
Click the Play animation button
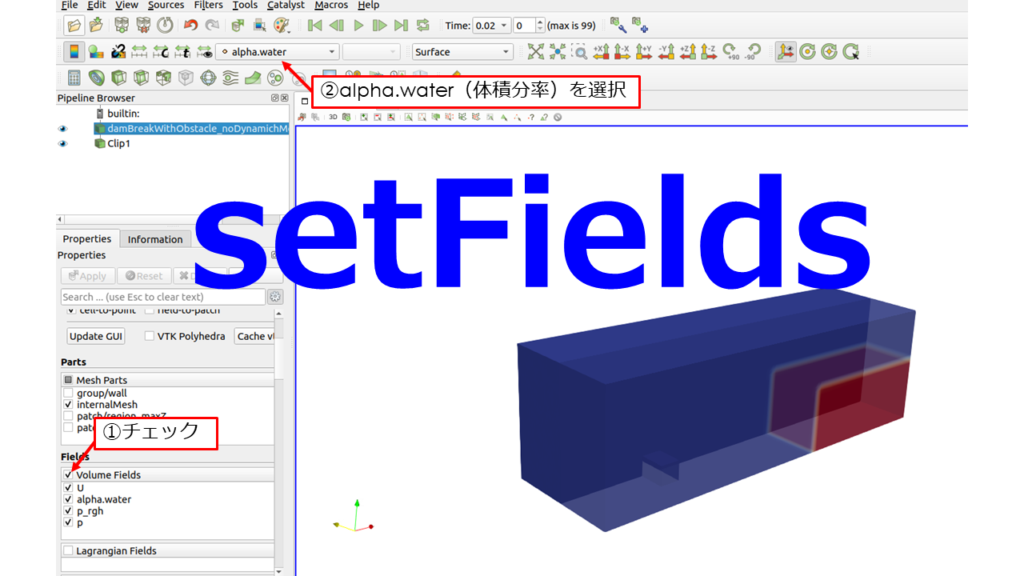coord(359,25)
